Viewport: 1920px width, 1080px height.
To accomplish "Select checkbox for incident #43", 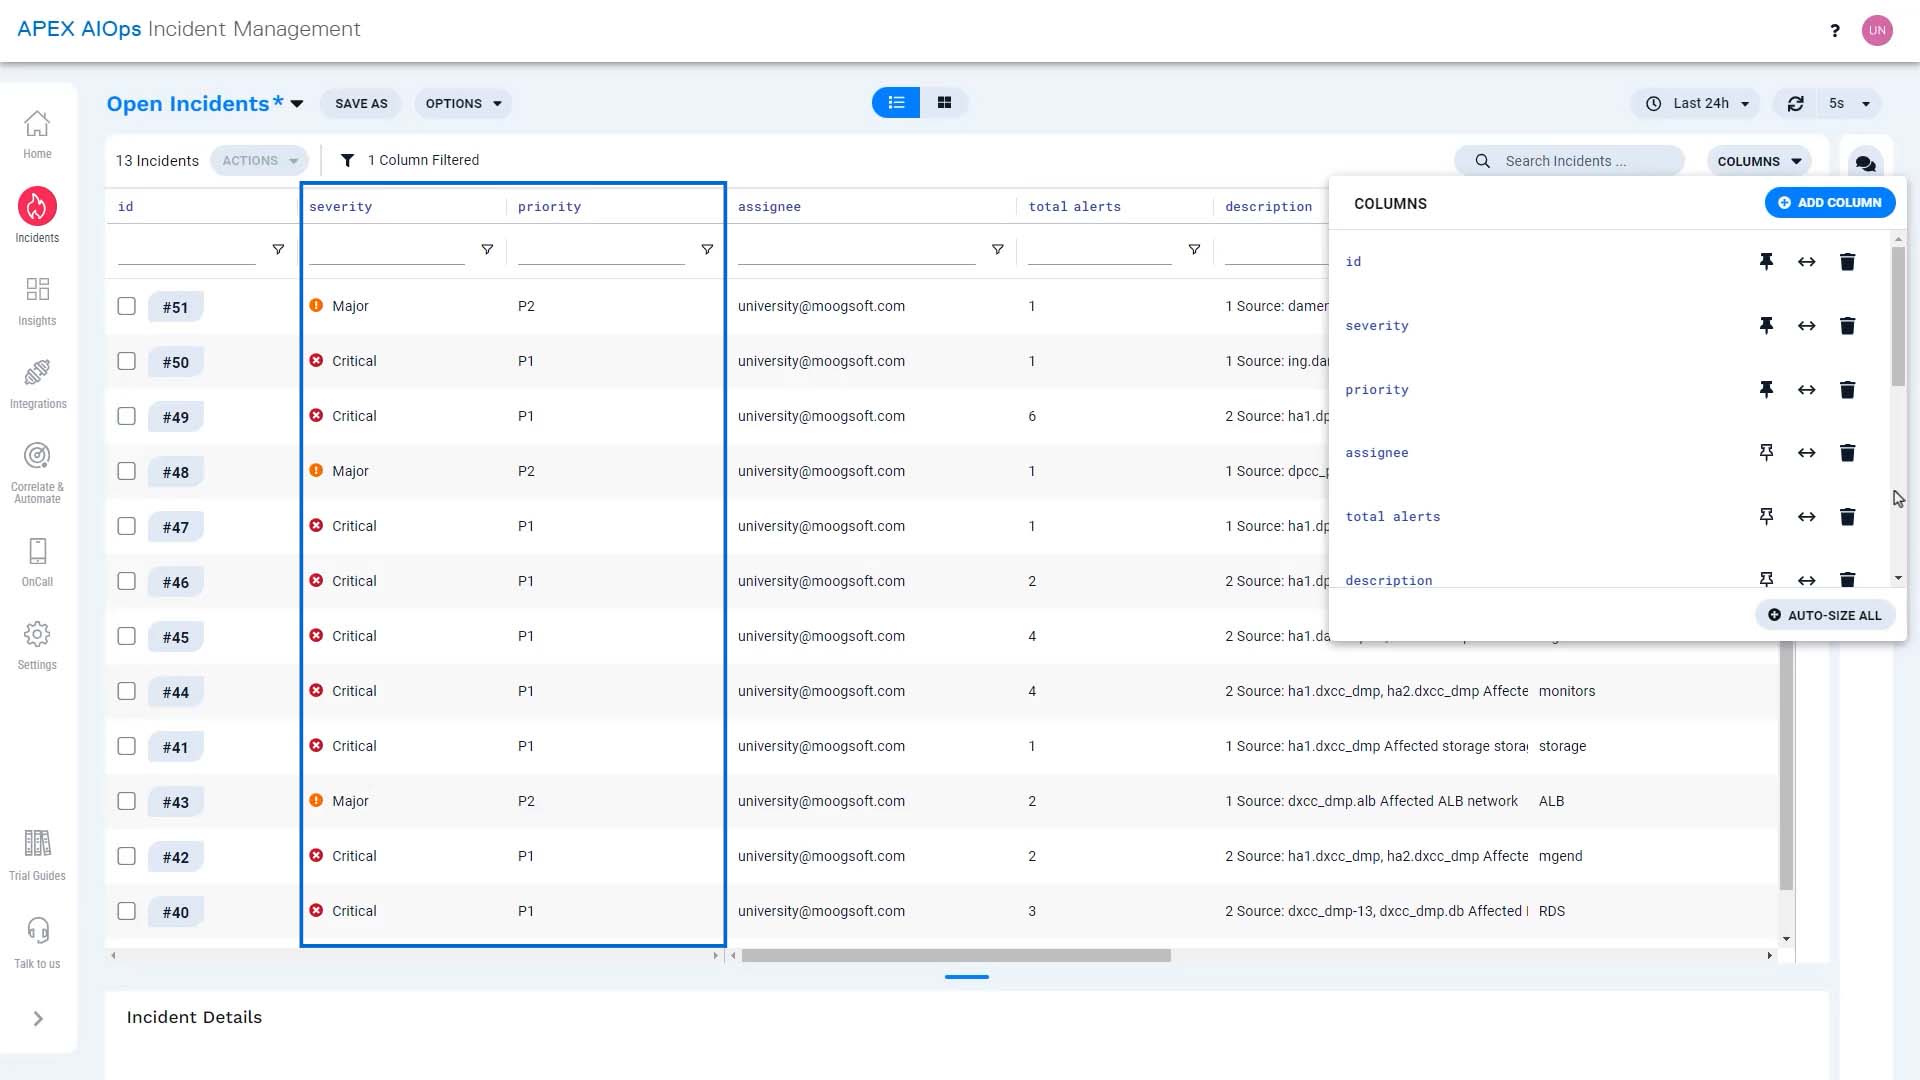I will (126, 801).
